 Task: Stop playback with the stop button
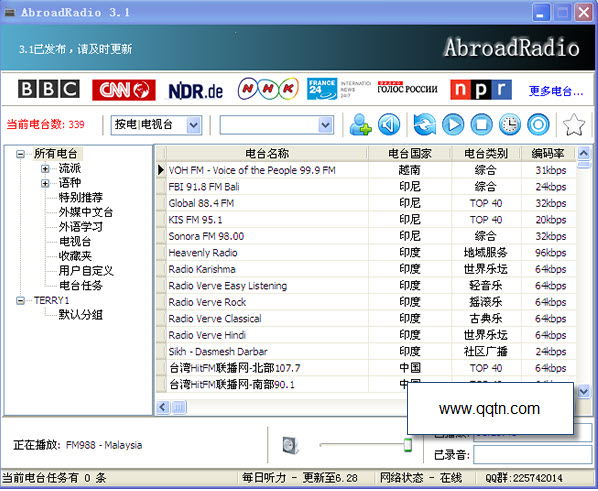tap(481, 124)
